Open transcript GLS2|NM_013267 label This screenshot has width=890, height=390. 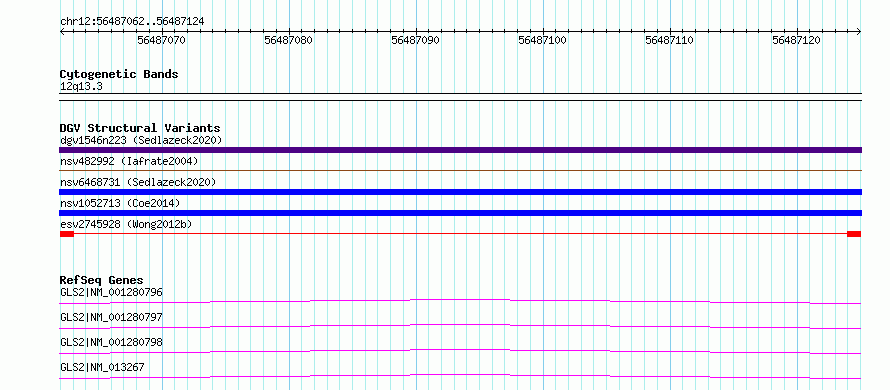coord(102,367)
